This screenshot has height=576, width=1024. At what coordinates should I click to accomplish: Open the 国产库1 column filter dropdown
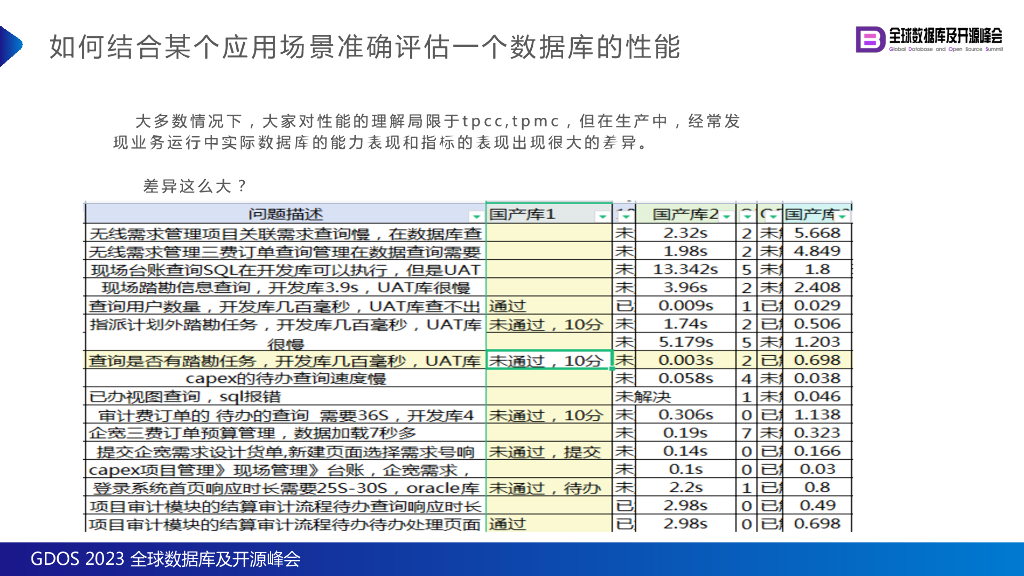(602, 216)
